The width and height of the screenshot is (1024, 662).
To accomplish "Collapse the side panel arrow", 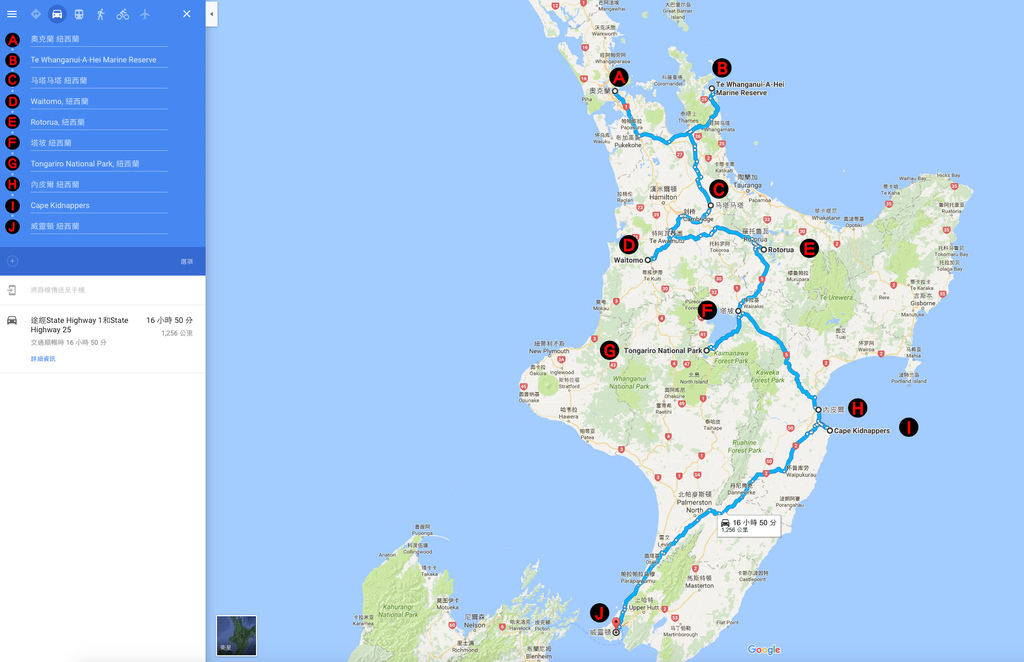I will coord(211,14).
